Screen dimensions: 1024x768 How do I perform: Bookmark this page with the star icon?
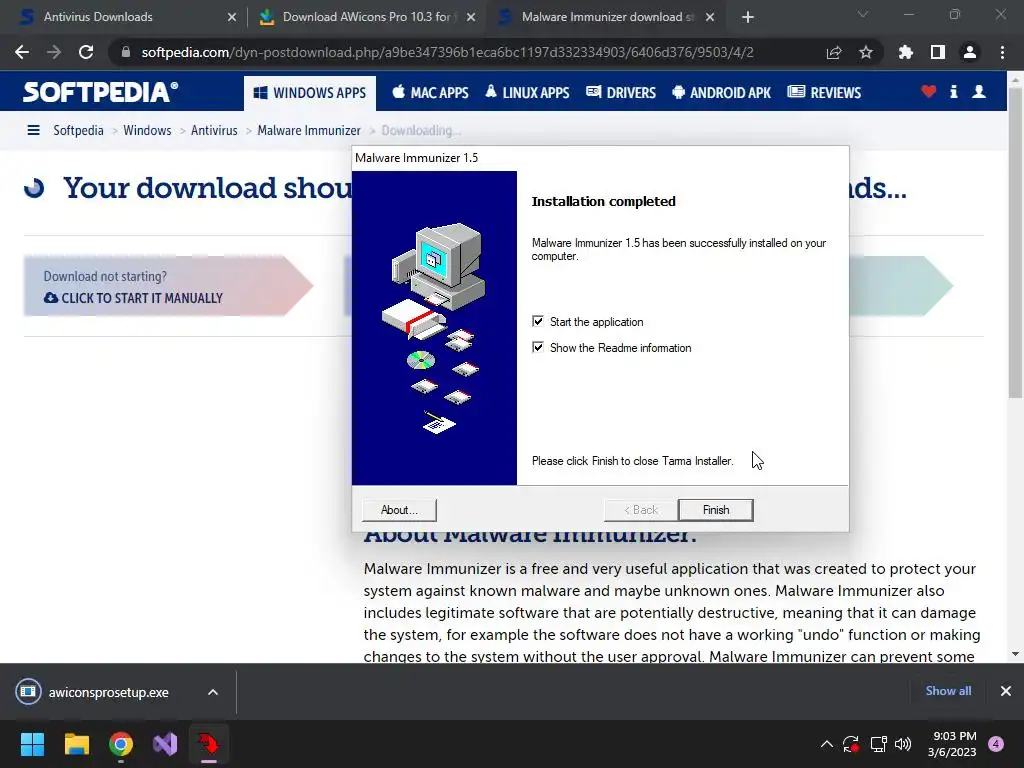coord(866,52)
